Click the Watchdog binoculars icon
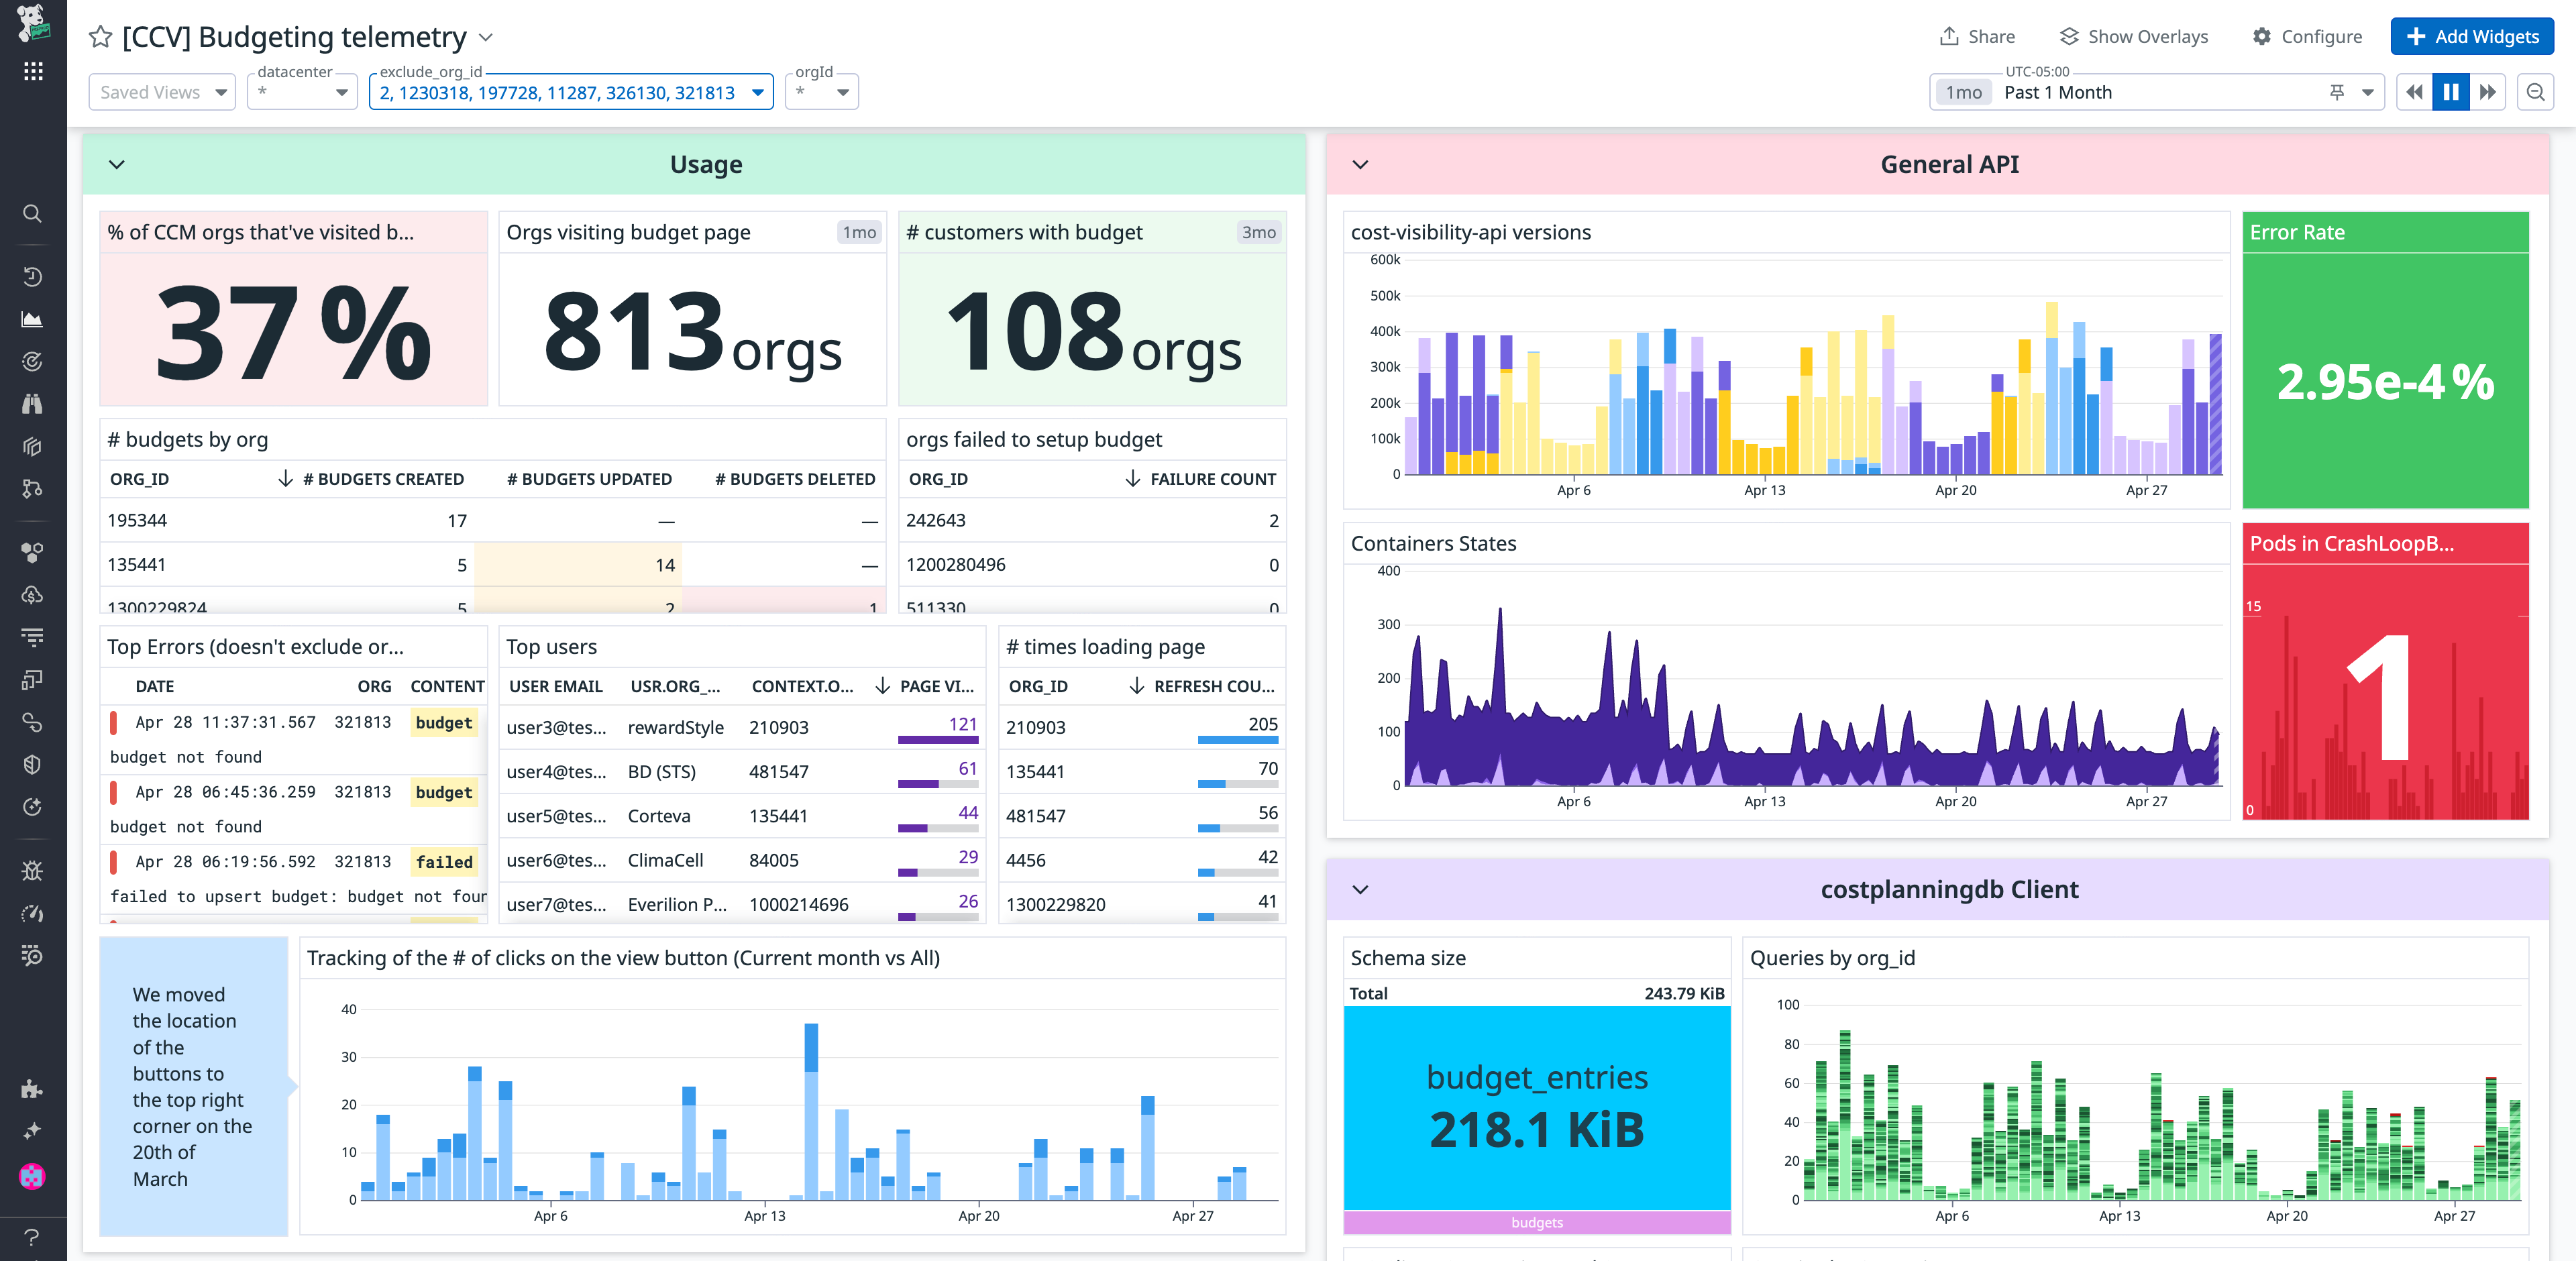The width and height of the screenshot is (2576, 1261). click(x=32, y=404)
